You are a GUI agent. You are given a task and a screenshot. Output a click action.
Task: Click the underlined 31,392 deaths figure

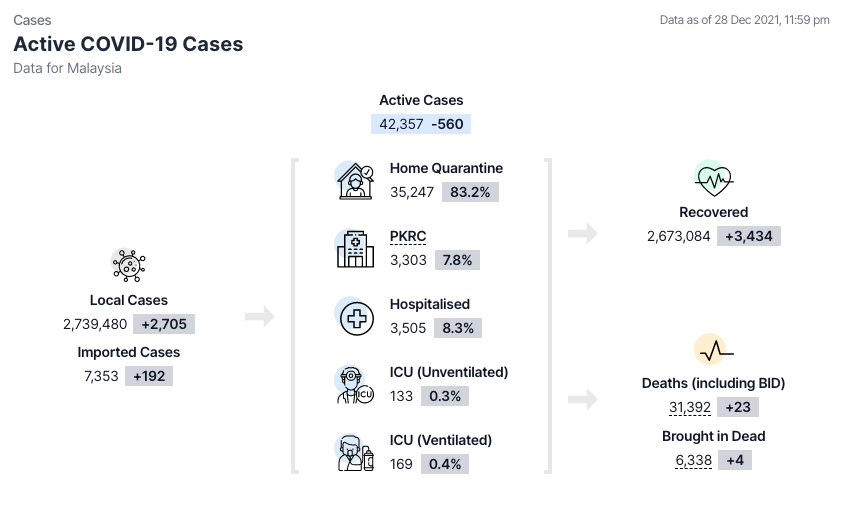(690, 407)
